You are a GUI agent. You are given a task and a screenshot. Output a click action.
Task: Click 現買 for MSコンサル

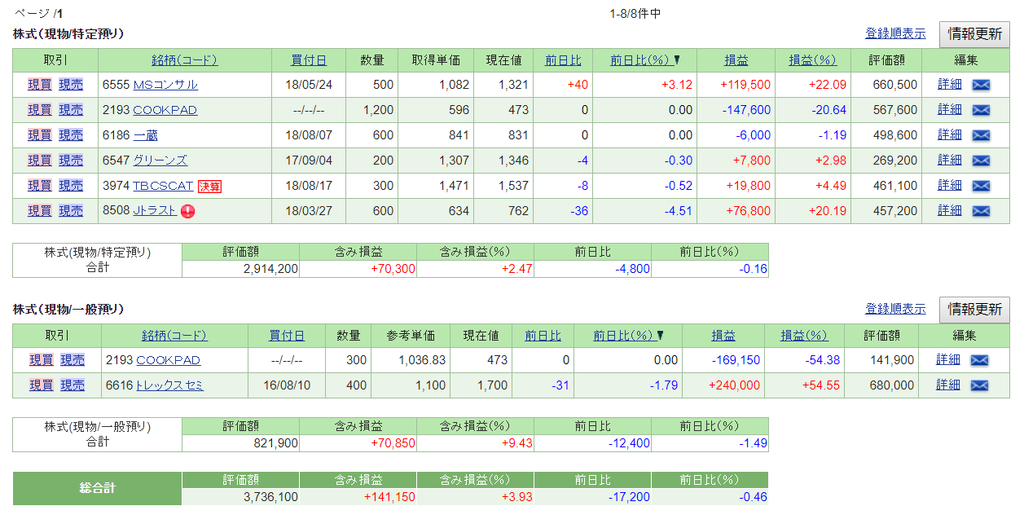tap(40, 85)
